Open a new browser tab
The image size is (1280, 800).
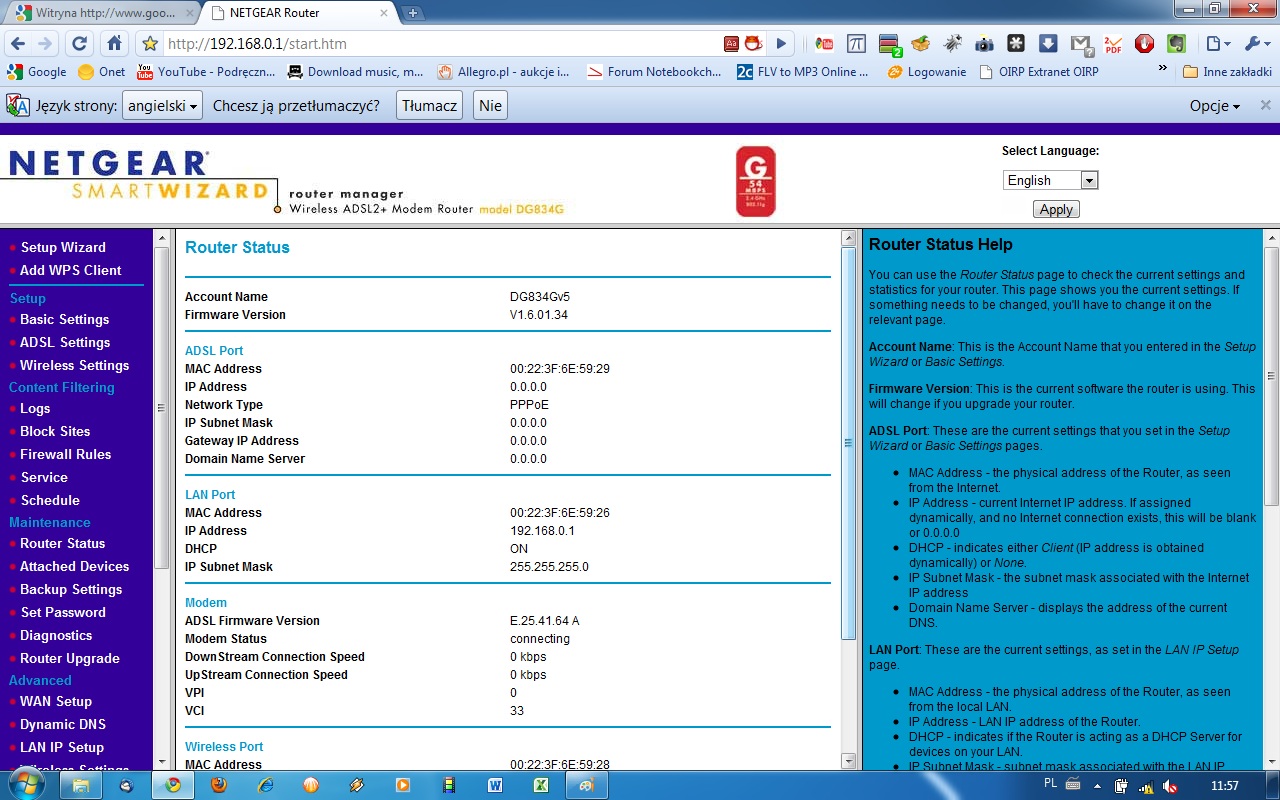[x=413, y=13]
